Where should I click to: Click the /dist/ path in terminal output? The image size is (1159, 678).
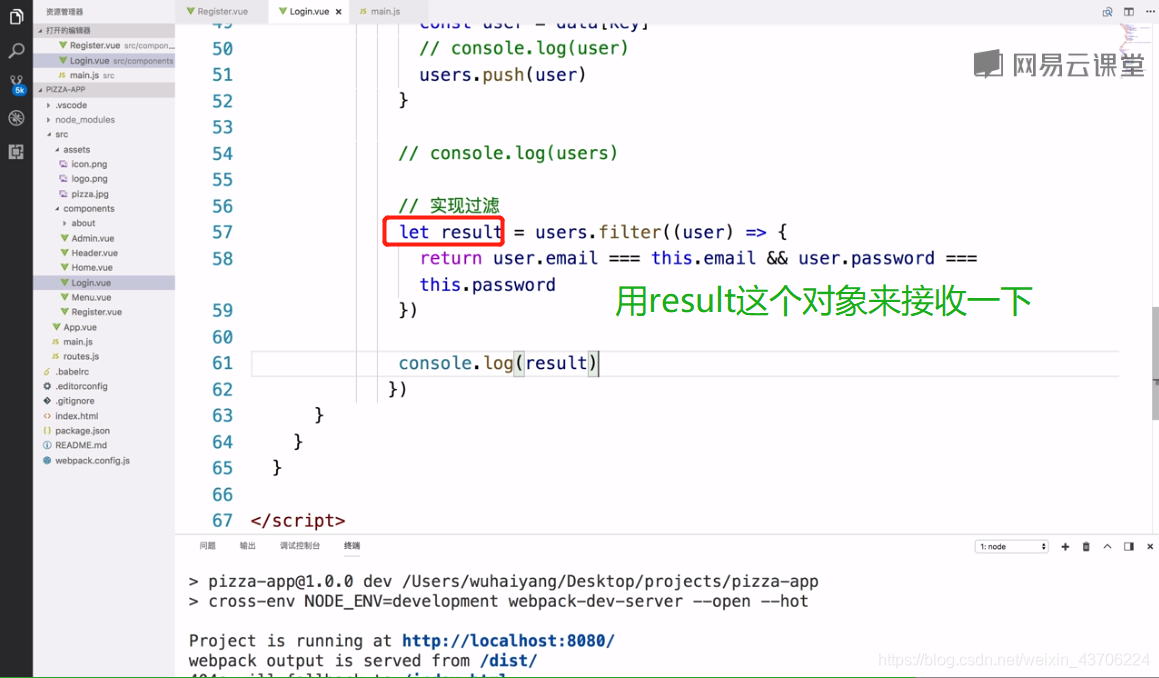pyautogui.click(x=508, y=660)
